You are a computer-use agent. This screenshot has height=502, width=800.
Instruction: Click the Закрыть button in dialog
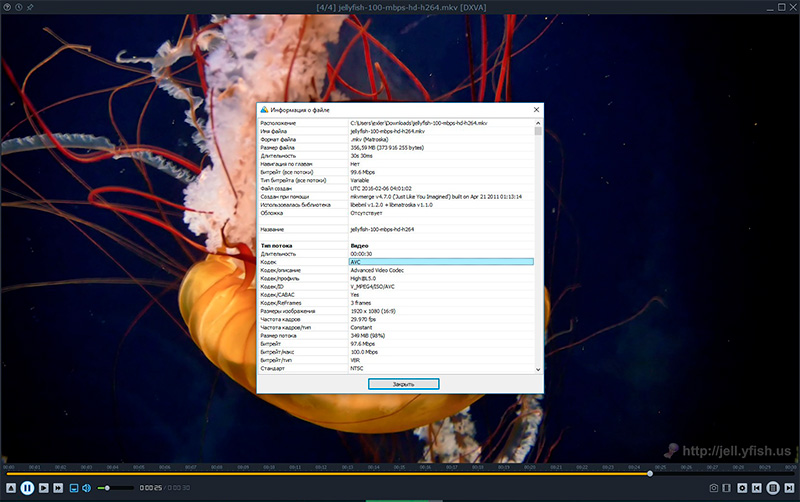pyautogui.click(x=402, y=383)
